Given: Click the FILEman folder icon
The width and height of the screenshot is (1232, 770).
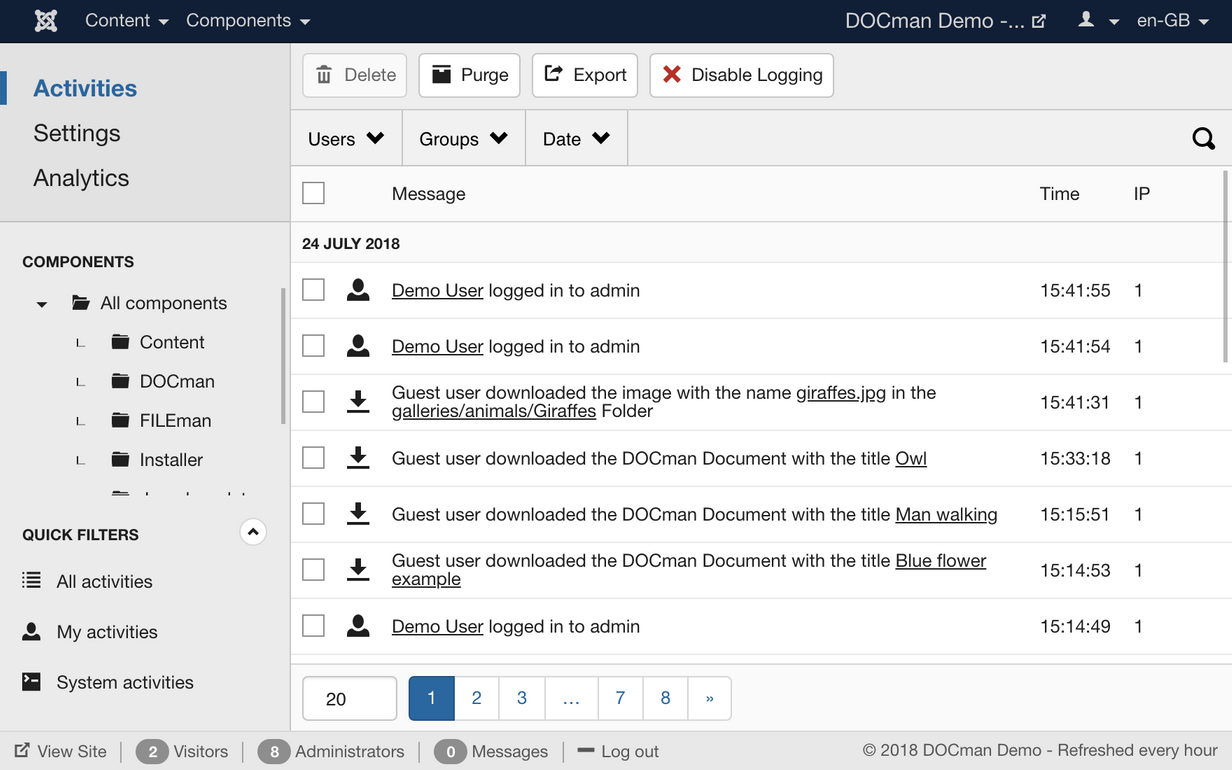Looking at the screenshot, I should (x=121, y=420).
